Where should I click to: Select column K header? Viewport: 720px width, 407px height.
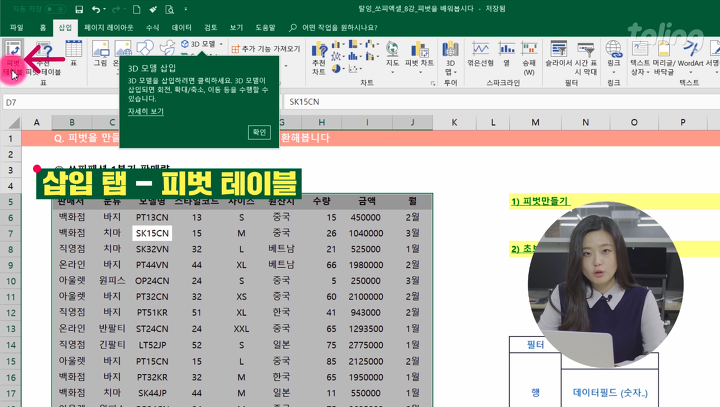(x=454, y=122)
